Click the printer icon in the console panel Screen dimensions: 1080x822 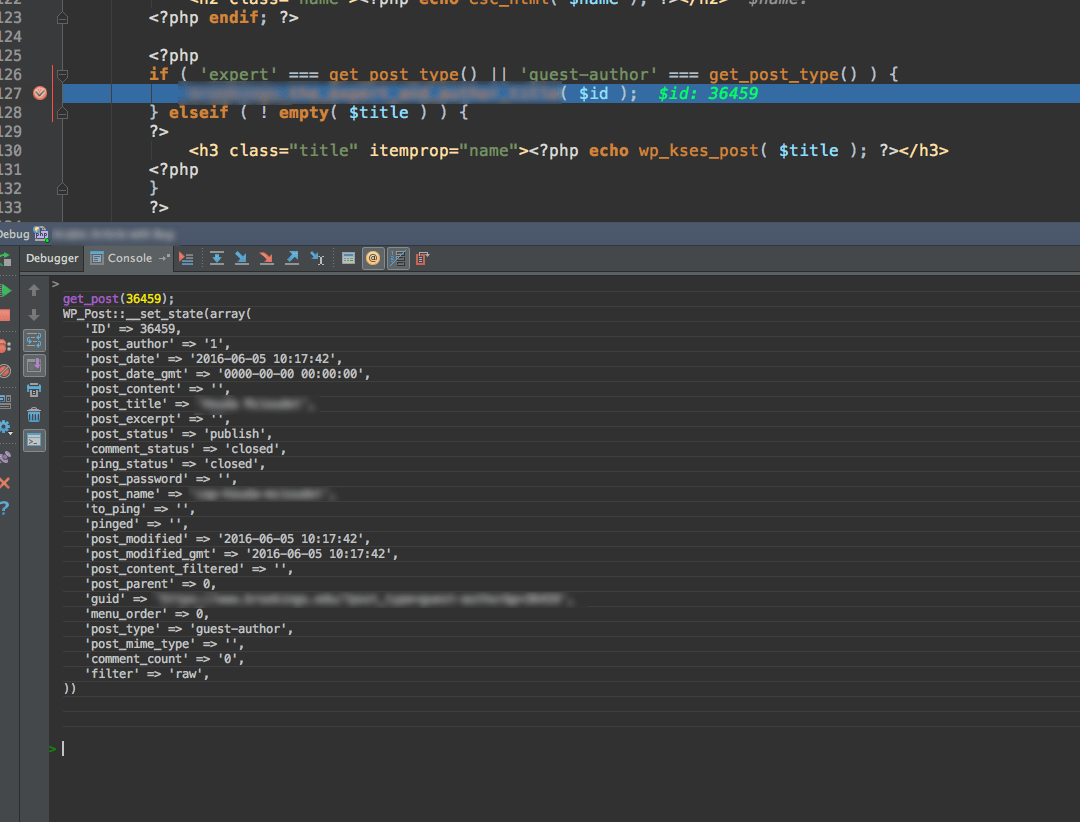tap(33, 390)
